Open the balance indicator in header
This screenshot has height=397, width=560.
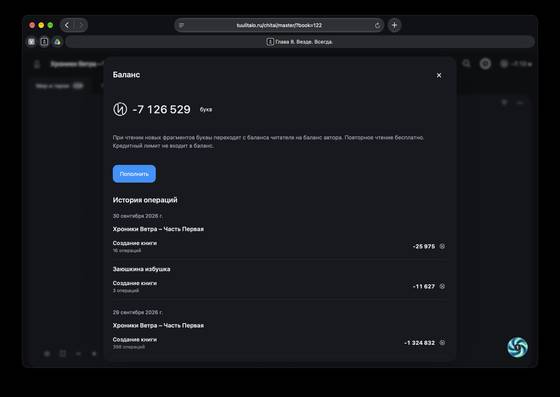(x=516, y=64)
